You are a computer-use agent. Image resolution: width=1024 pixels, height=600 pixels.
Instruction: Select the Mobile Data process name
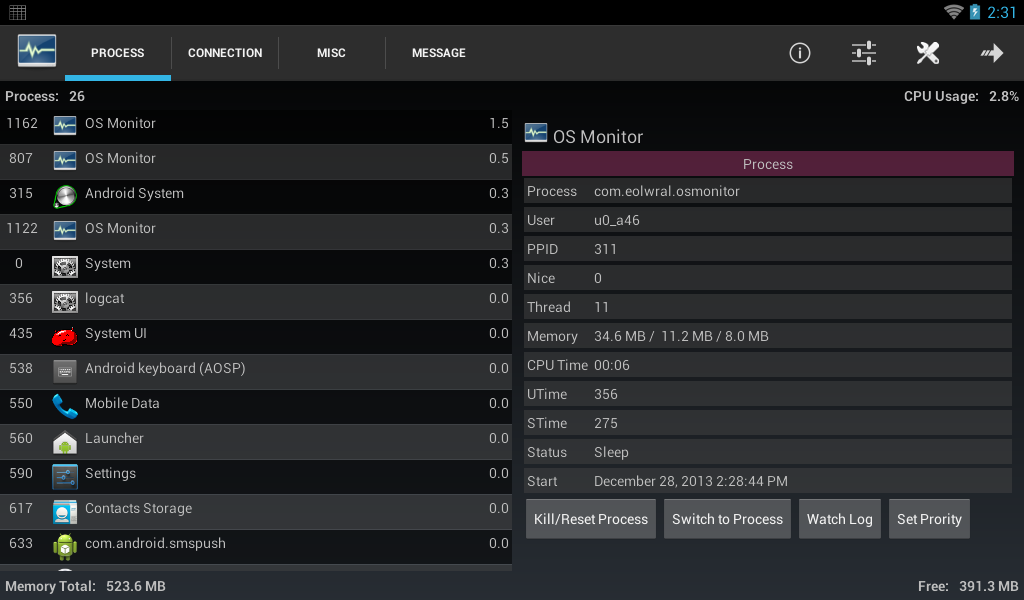coord(122,403)
